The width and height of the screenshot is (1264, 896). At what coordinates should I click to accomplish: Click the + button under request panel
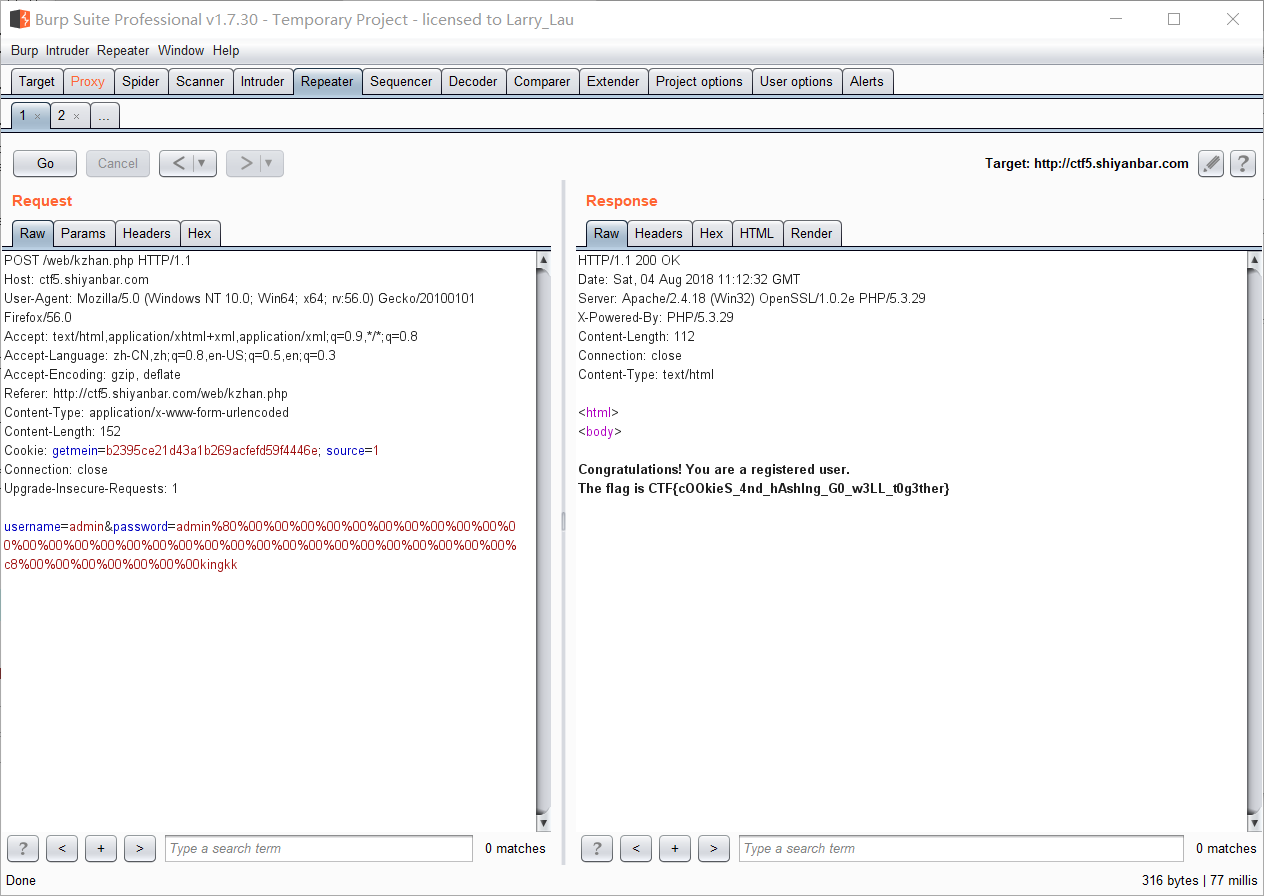[x=101, y=849]
